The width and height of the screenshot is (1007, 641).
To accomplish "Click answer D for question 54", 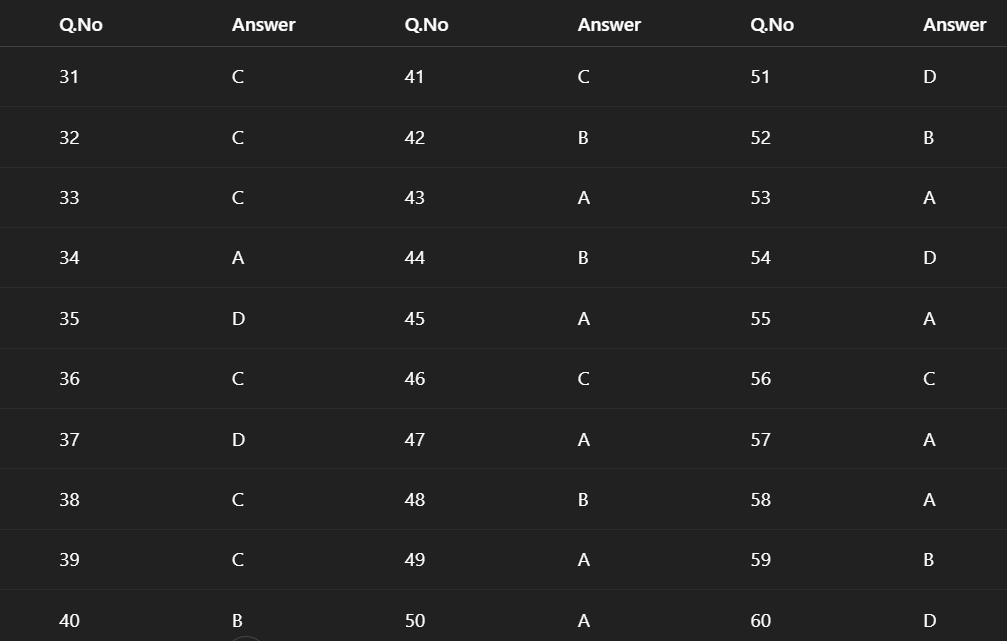I will 929,258.
